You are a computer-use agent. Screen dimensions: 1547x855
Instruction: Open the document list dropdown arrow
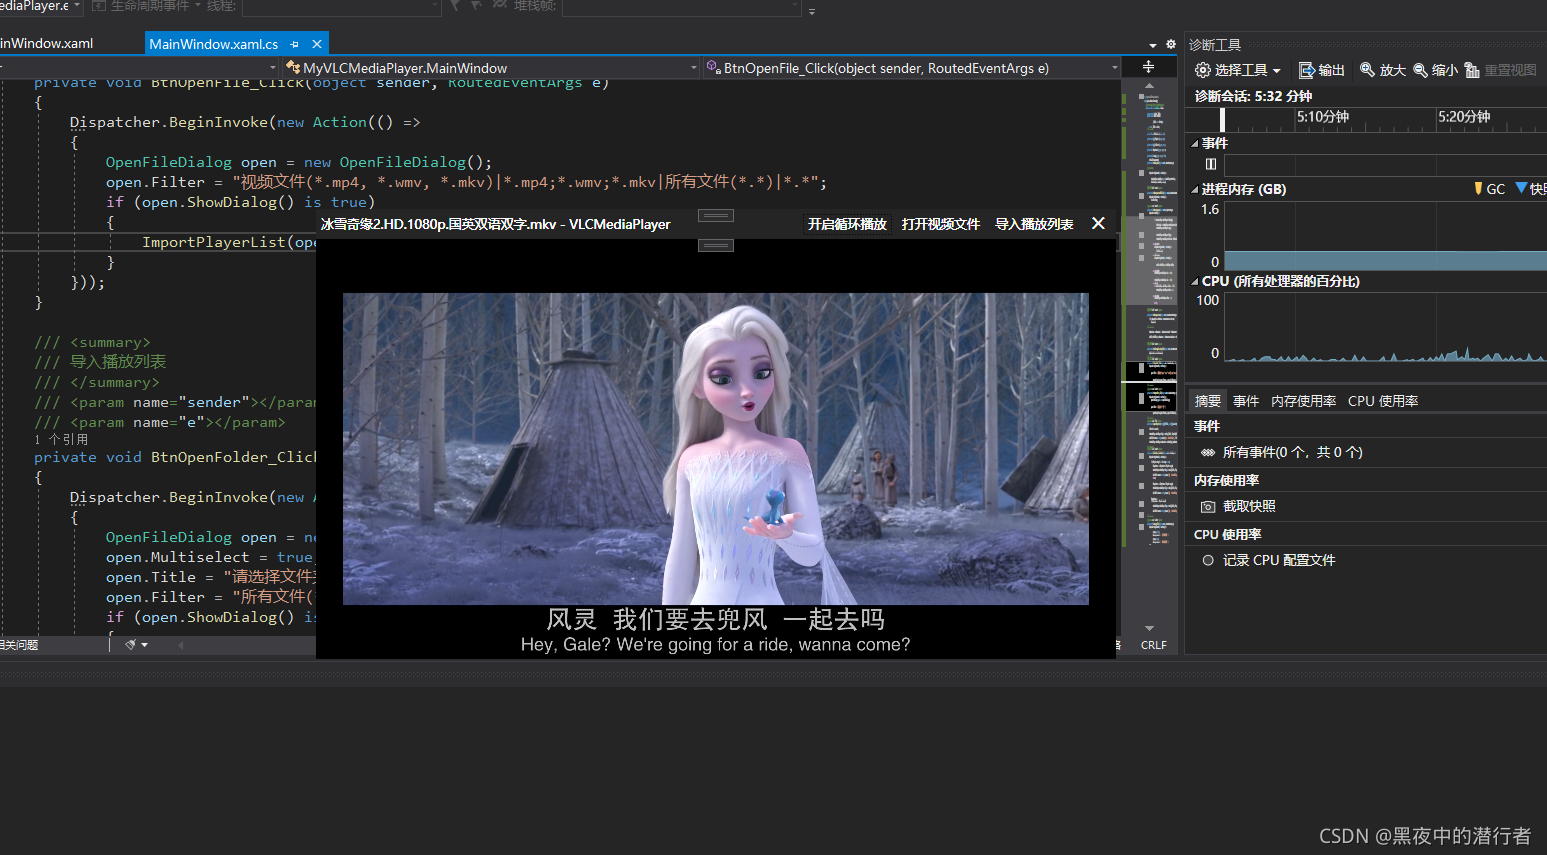[1153, 45]
